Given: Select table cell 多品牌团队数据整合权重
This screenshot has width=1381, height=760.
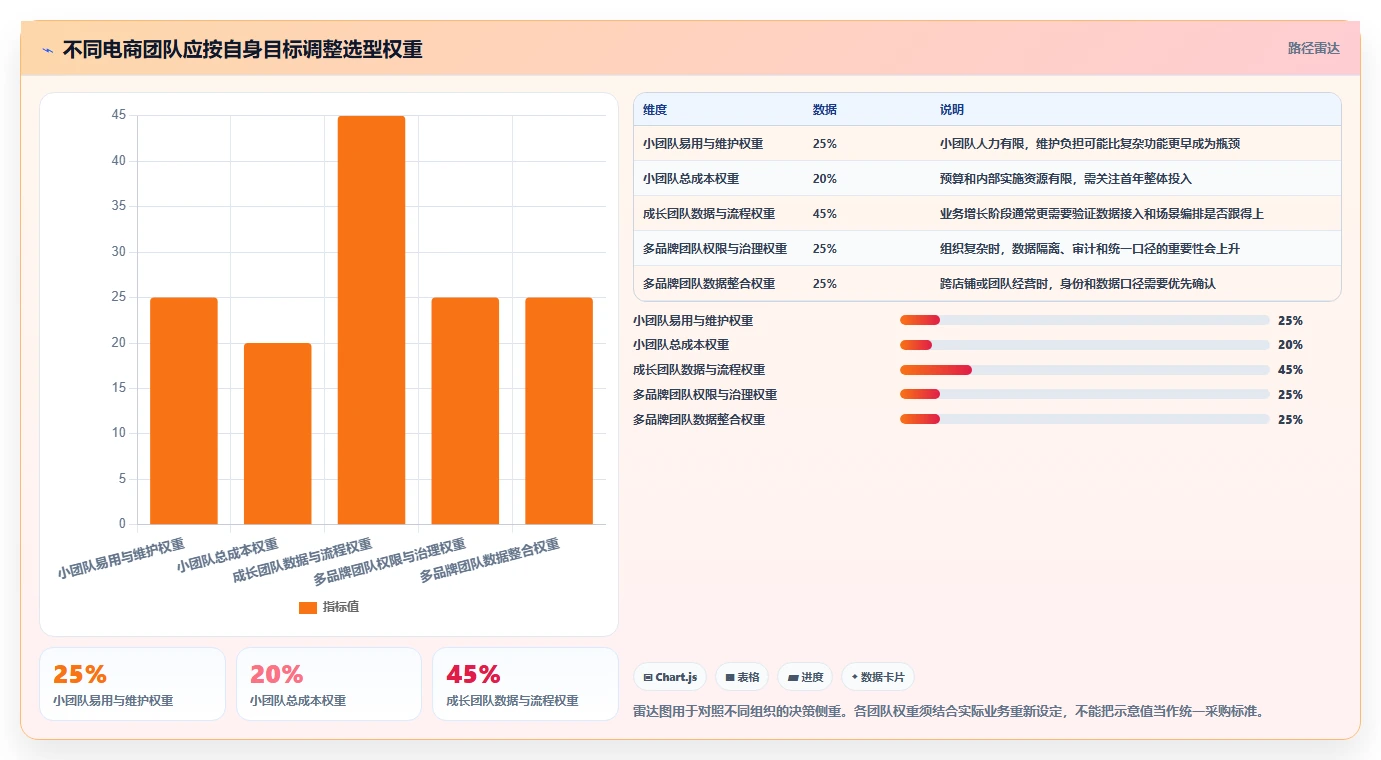Looking at the screenshot, I should coord(709,284).
